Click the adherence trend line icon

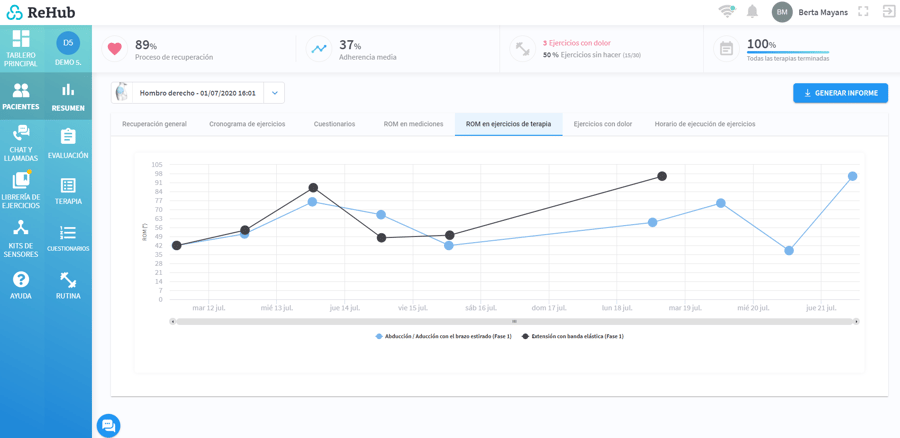tap(319, 49)
